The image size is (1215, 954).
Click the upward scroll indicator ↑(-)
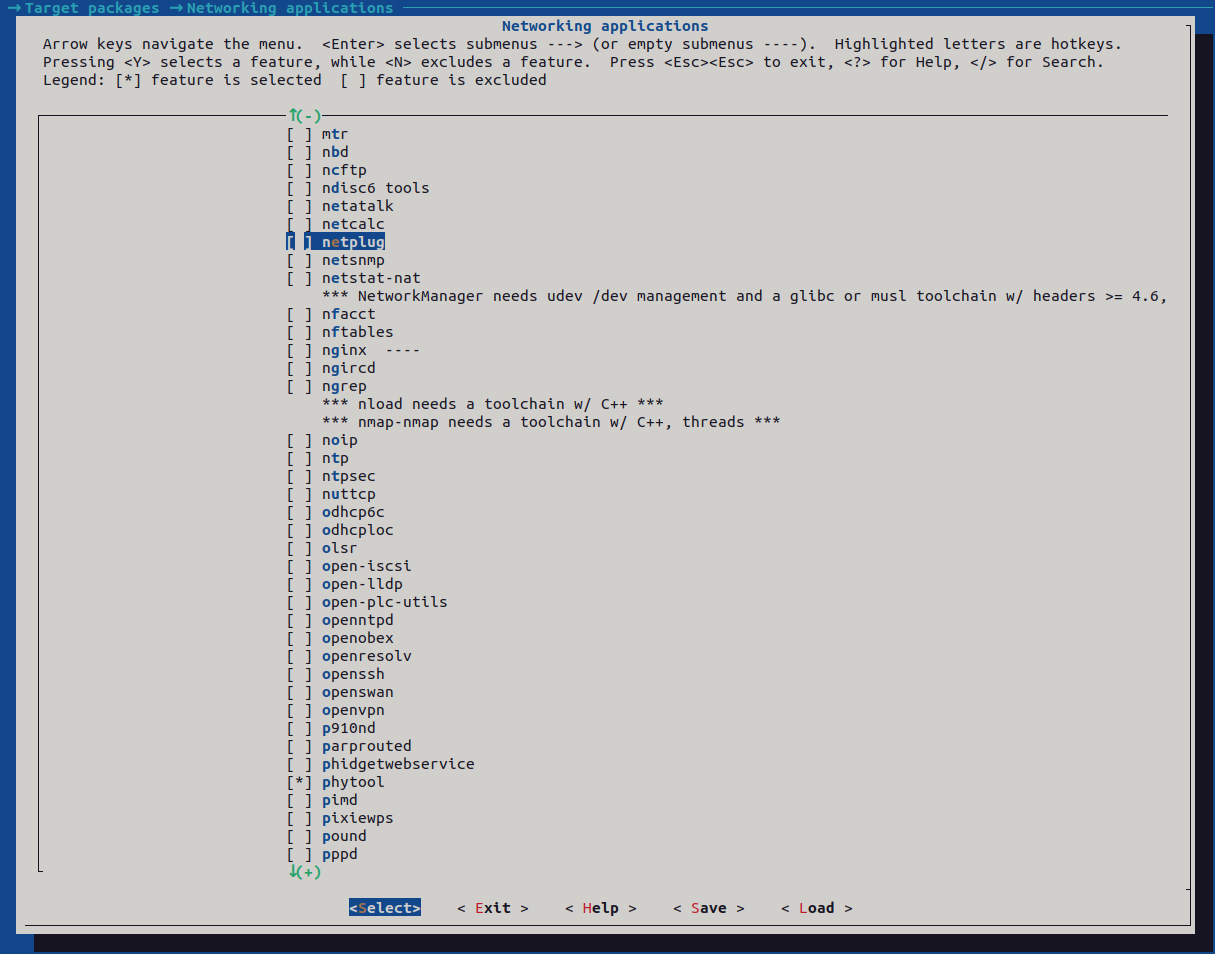click(304, 116)
